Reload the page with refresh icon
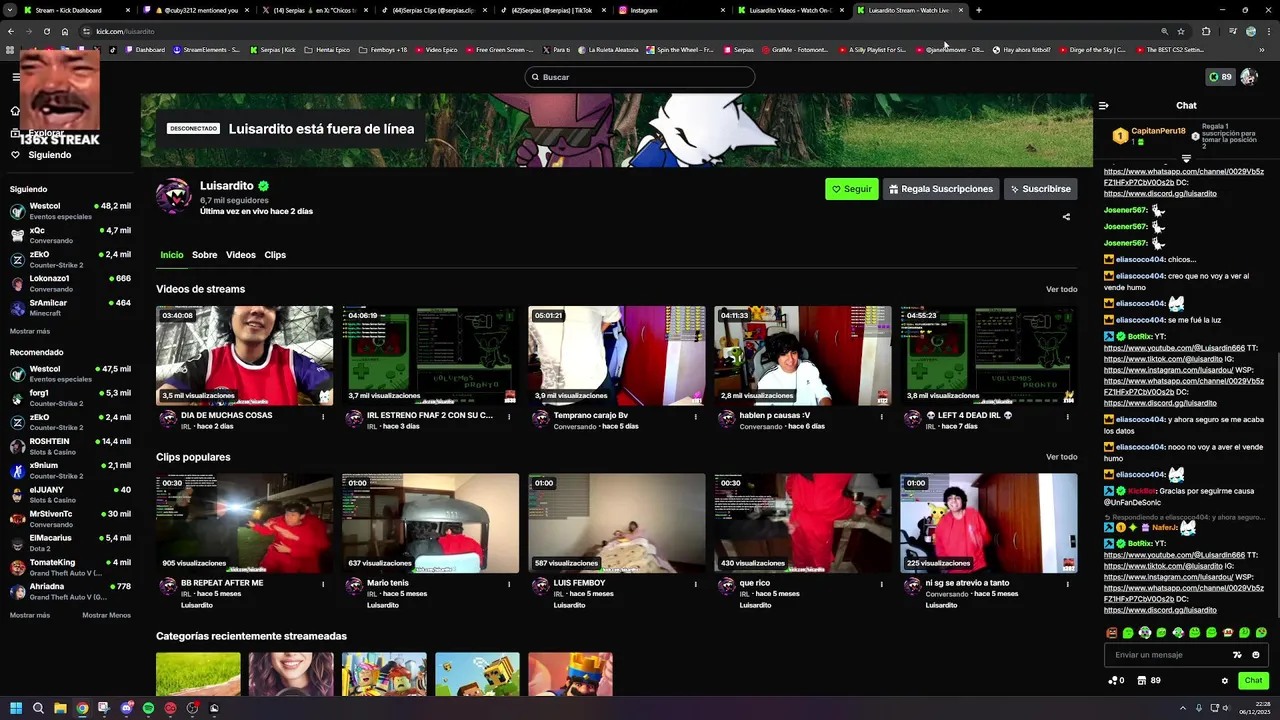This screenshot has width=1280, height=720. tap(46, 31)
